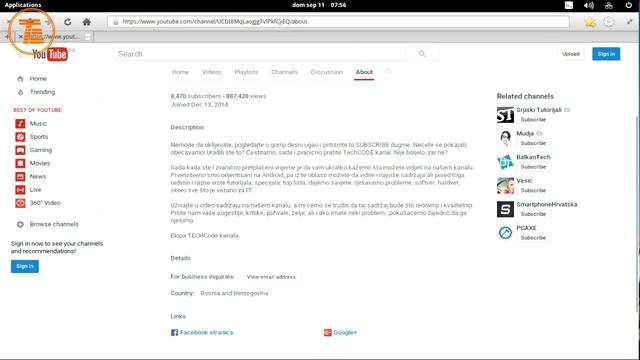Toggle fullscreen with the arrows icon
Viewport: 640px width, 360px height.
(x=630, y=22)
